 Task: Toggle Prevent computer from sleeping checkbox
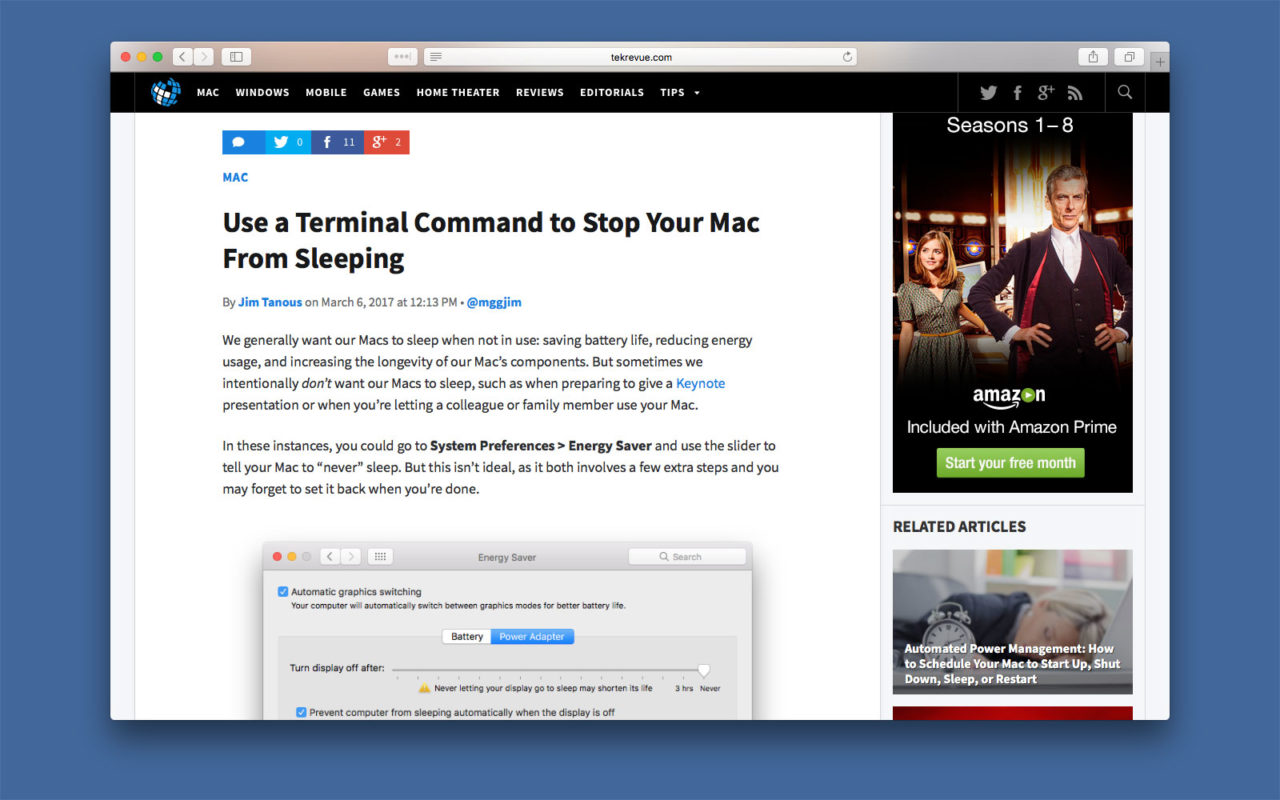pos(301,712)
